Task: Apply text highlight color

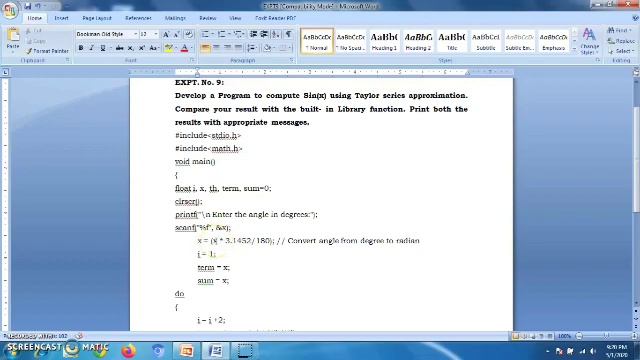Action: click(x=168, y=48)
